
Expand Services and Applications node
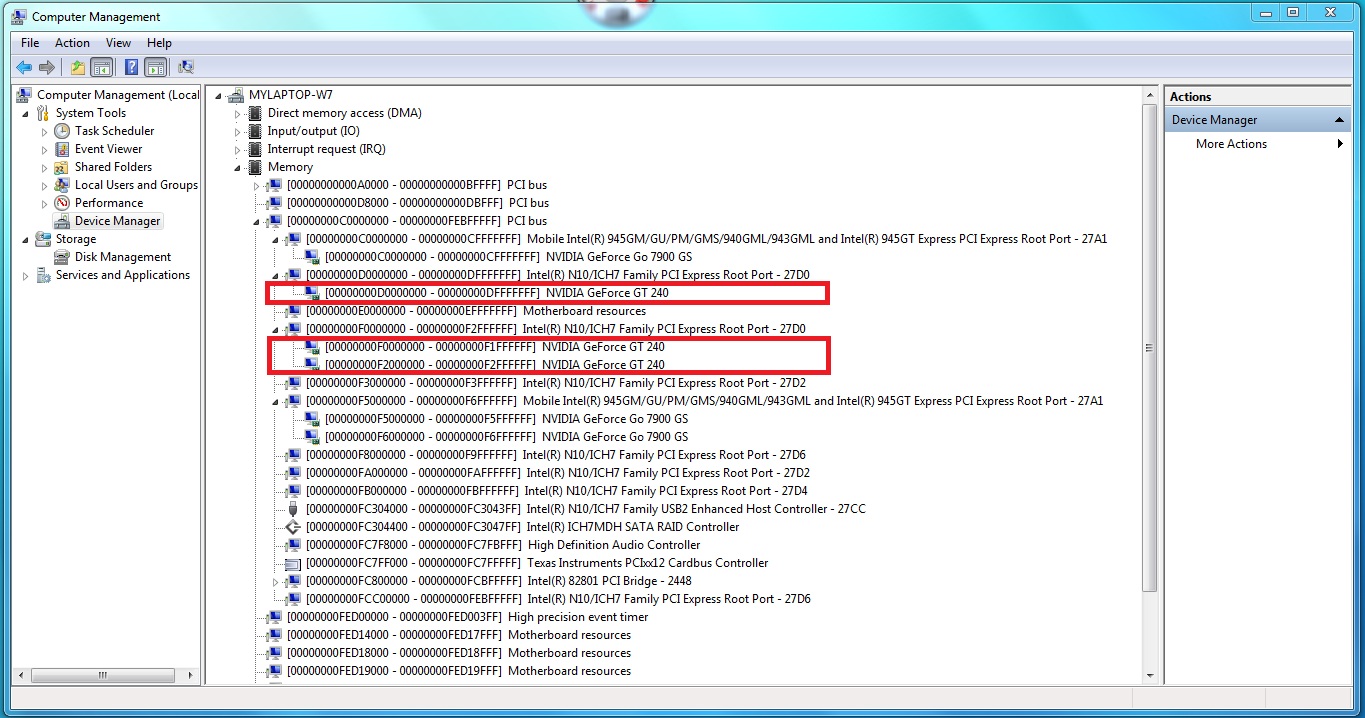pyautogui.click(x=26, y=275)
